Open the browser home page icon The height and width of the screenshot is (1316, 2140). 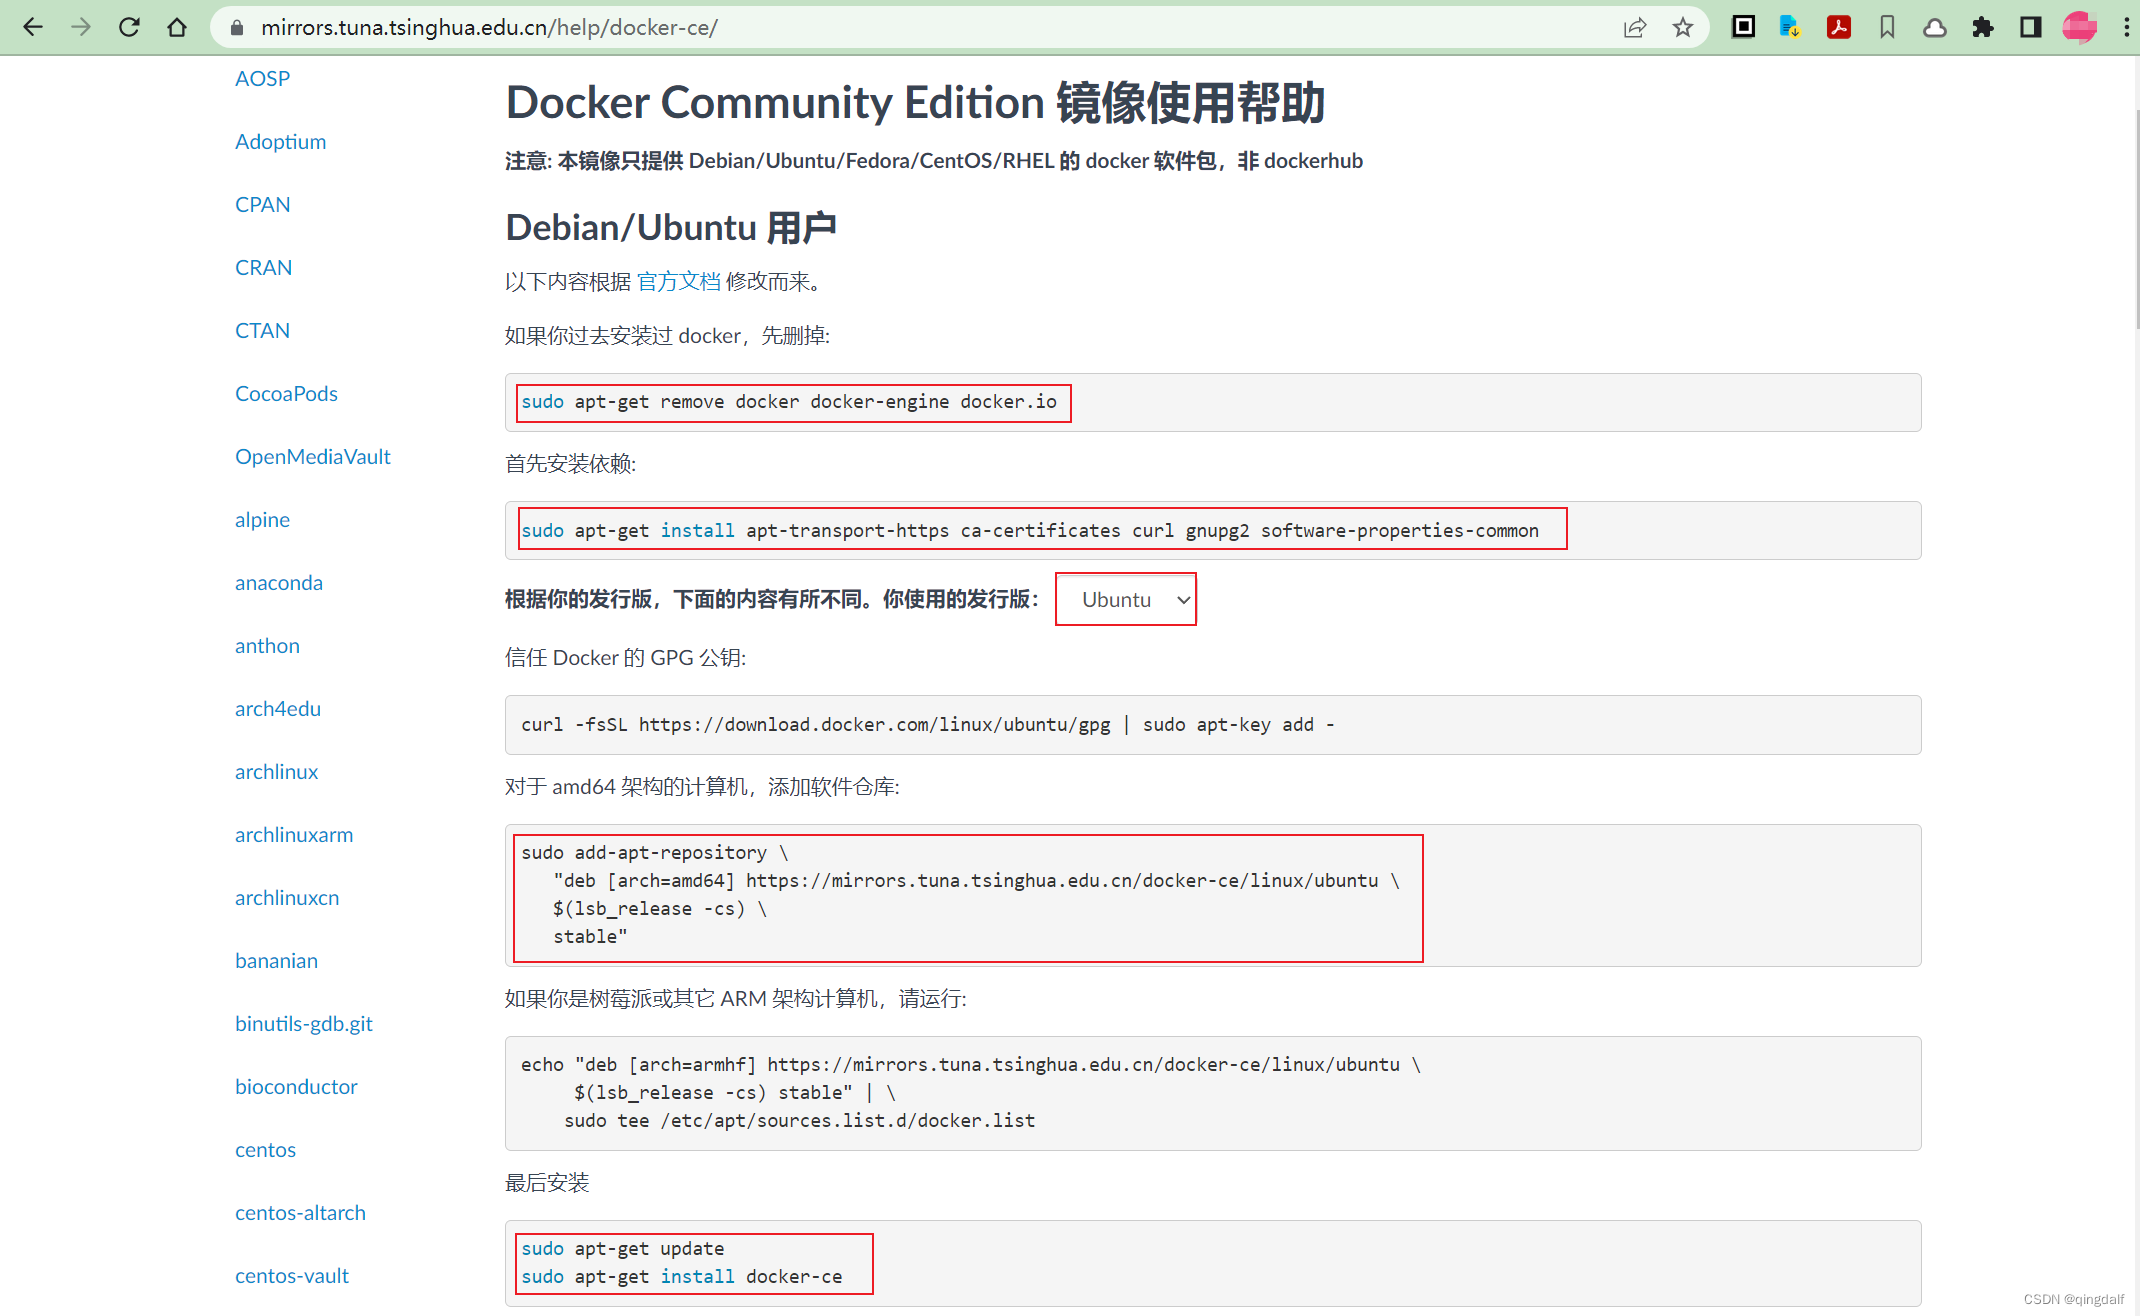click(177, 27)
